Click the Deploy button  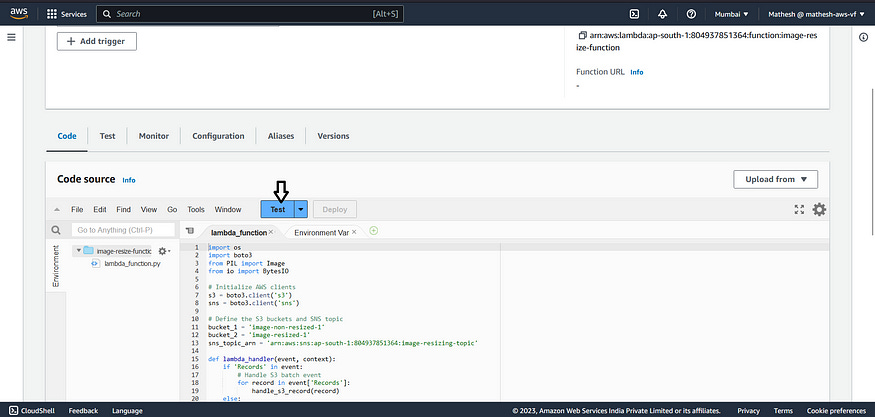pyautogui.click(x=335, y=209)
